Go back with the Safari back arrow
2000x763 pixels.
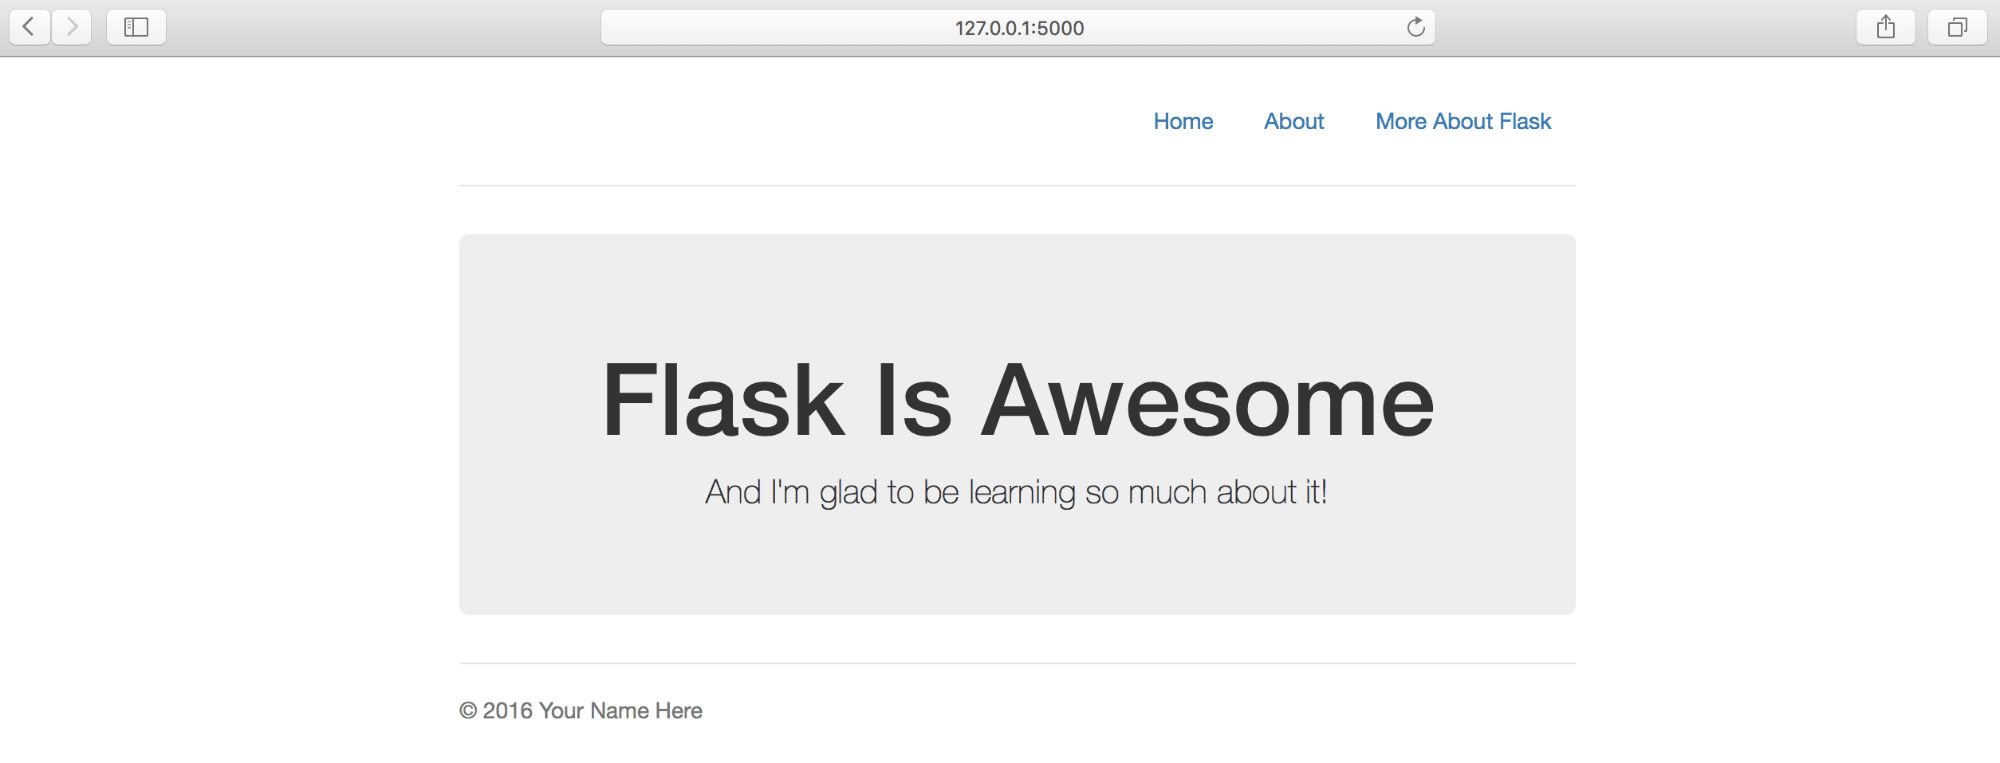pos(30,27)
